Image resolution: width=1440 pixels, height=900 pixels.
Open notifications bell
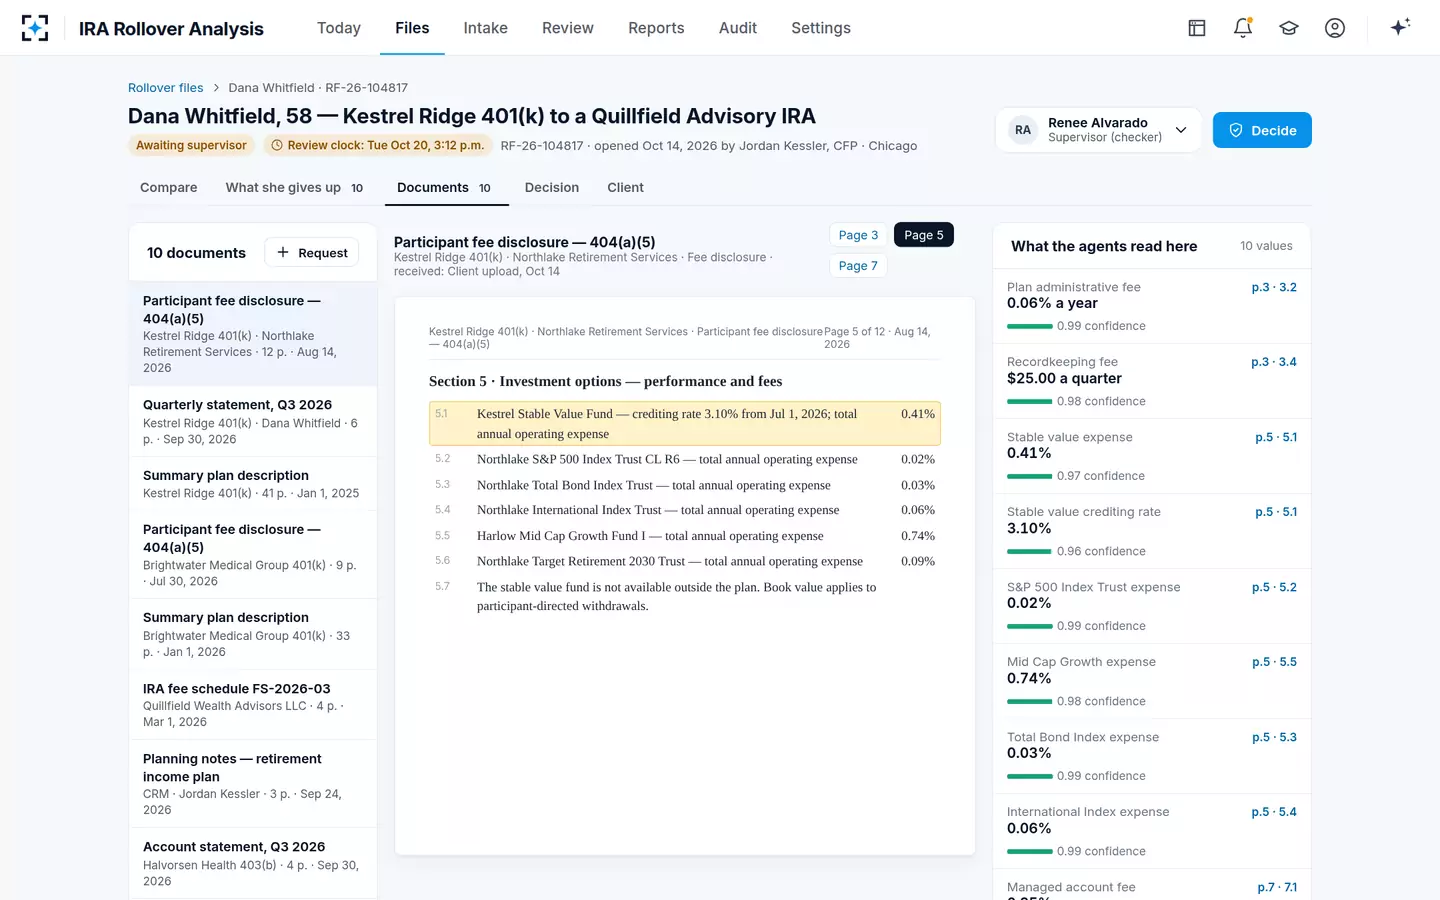[1243, 28]
